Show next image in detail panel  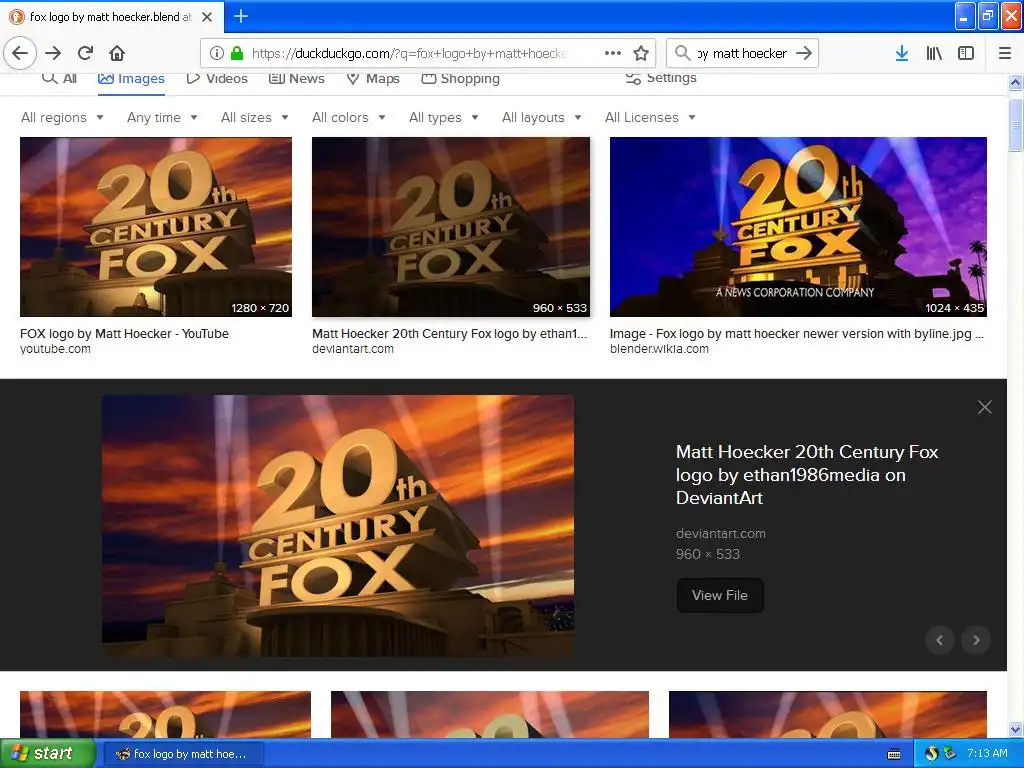click(x=976, y=640)
